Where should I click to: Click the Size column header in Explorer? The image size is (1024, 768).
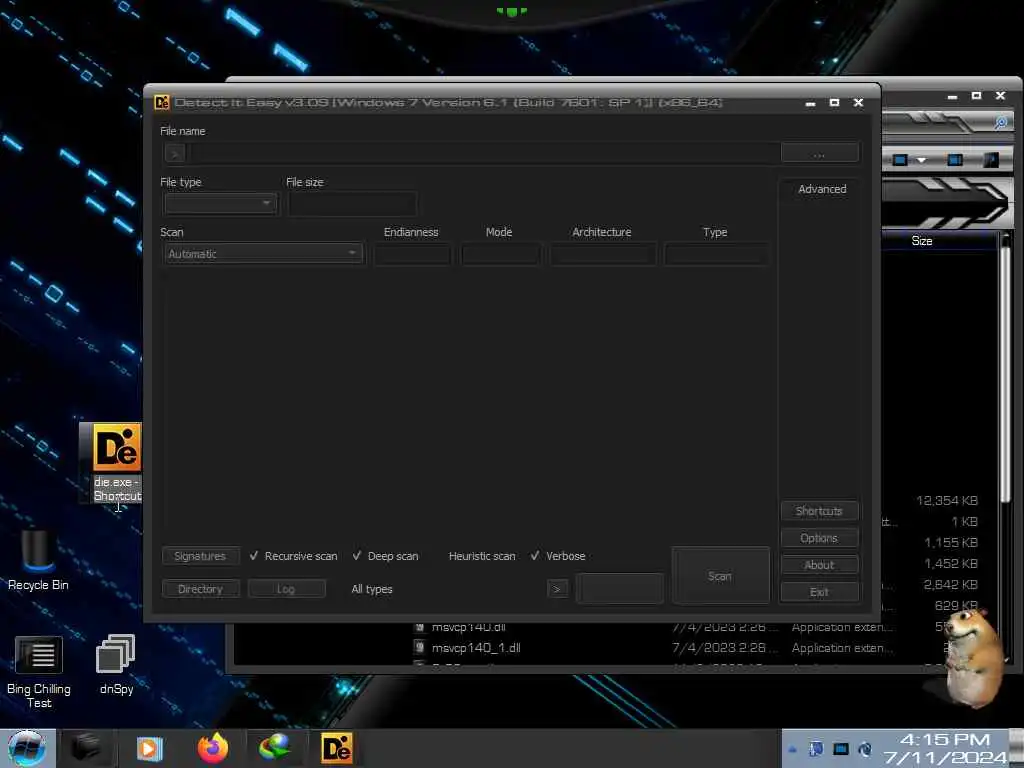coord(922,241)
